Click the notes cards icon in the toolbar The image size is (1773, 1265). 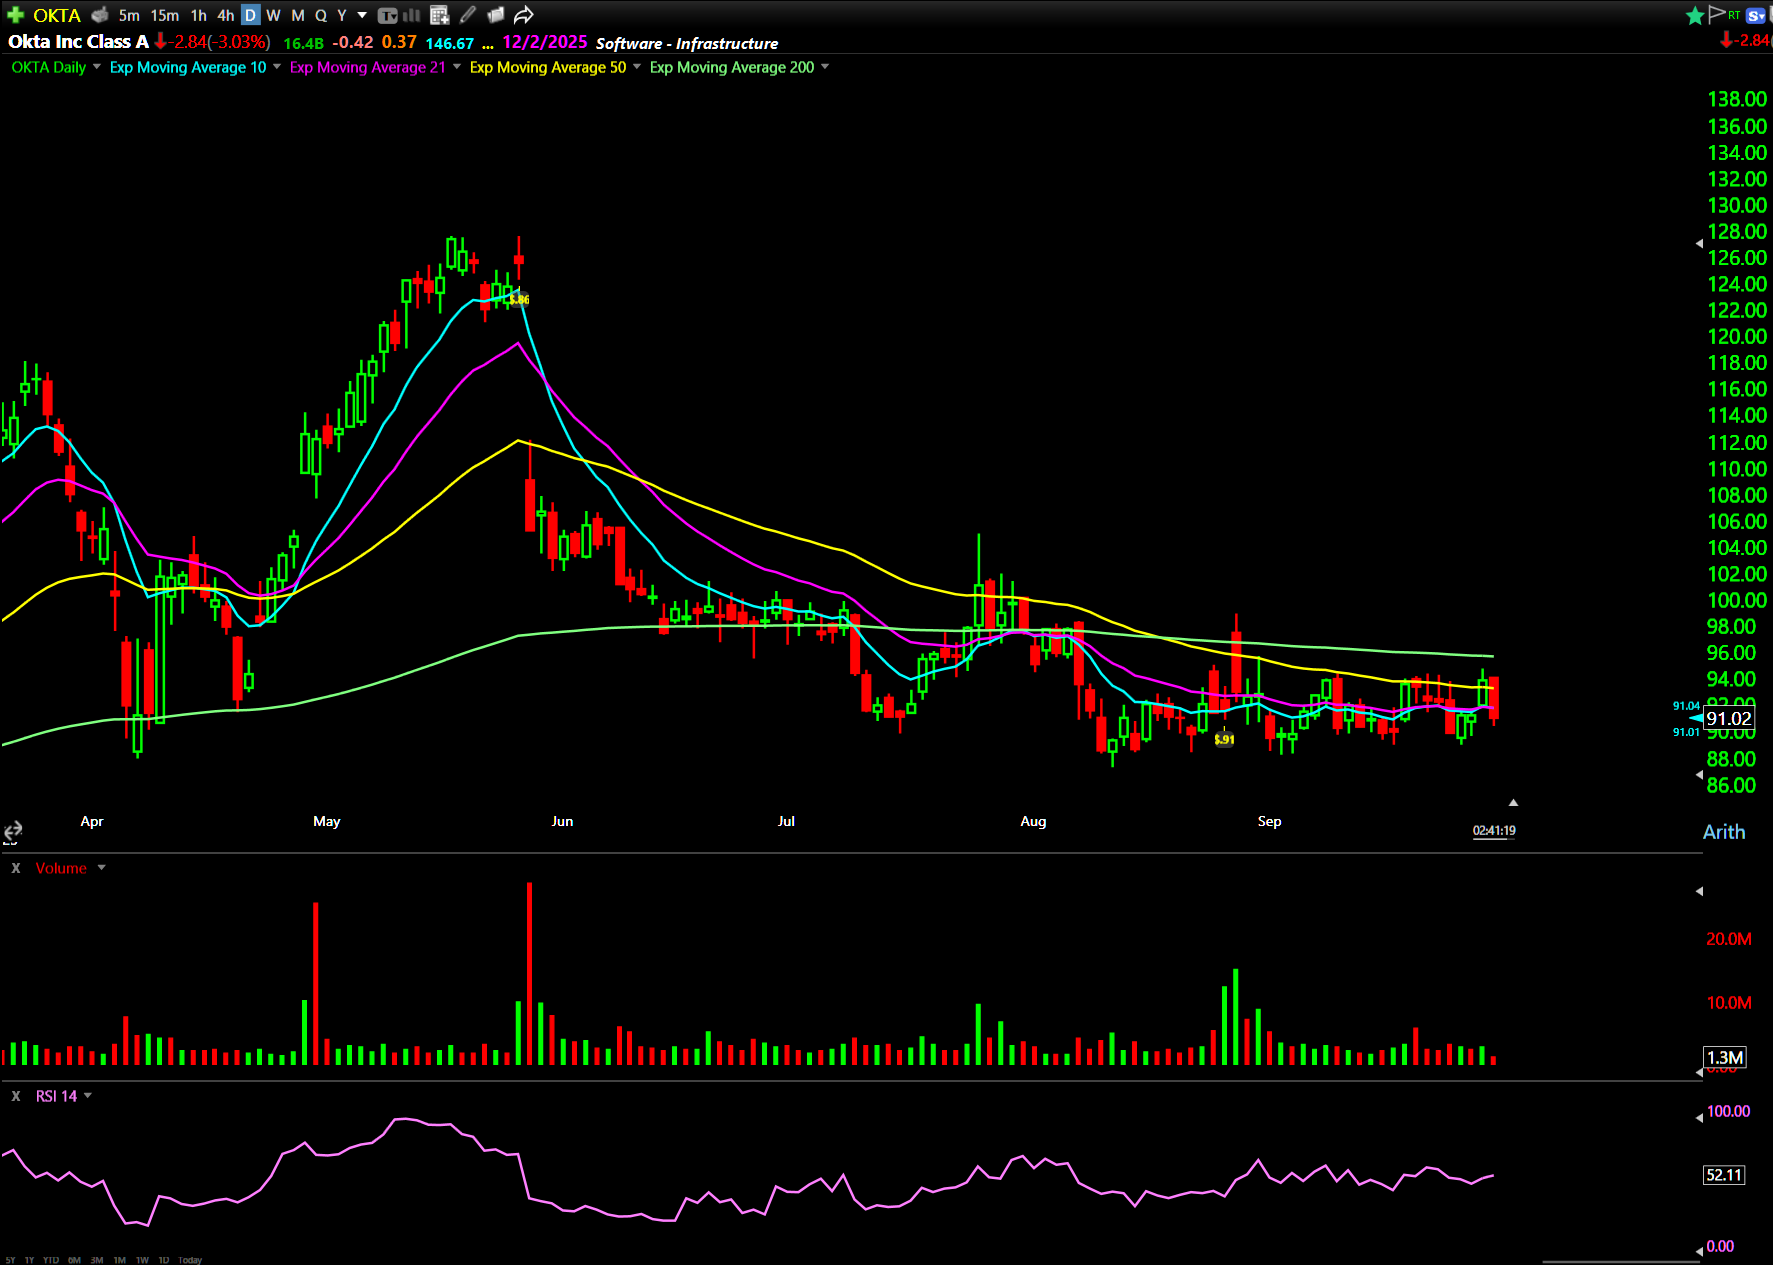click(495, 15)
